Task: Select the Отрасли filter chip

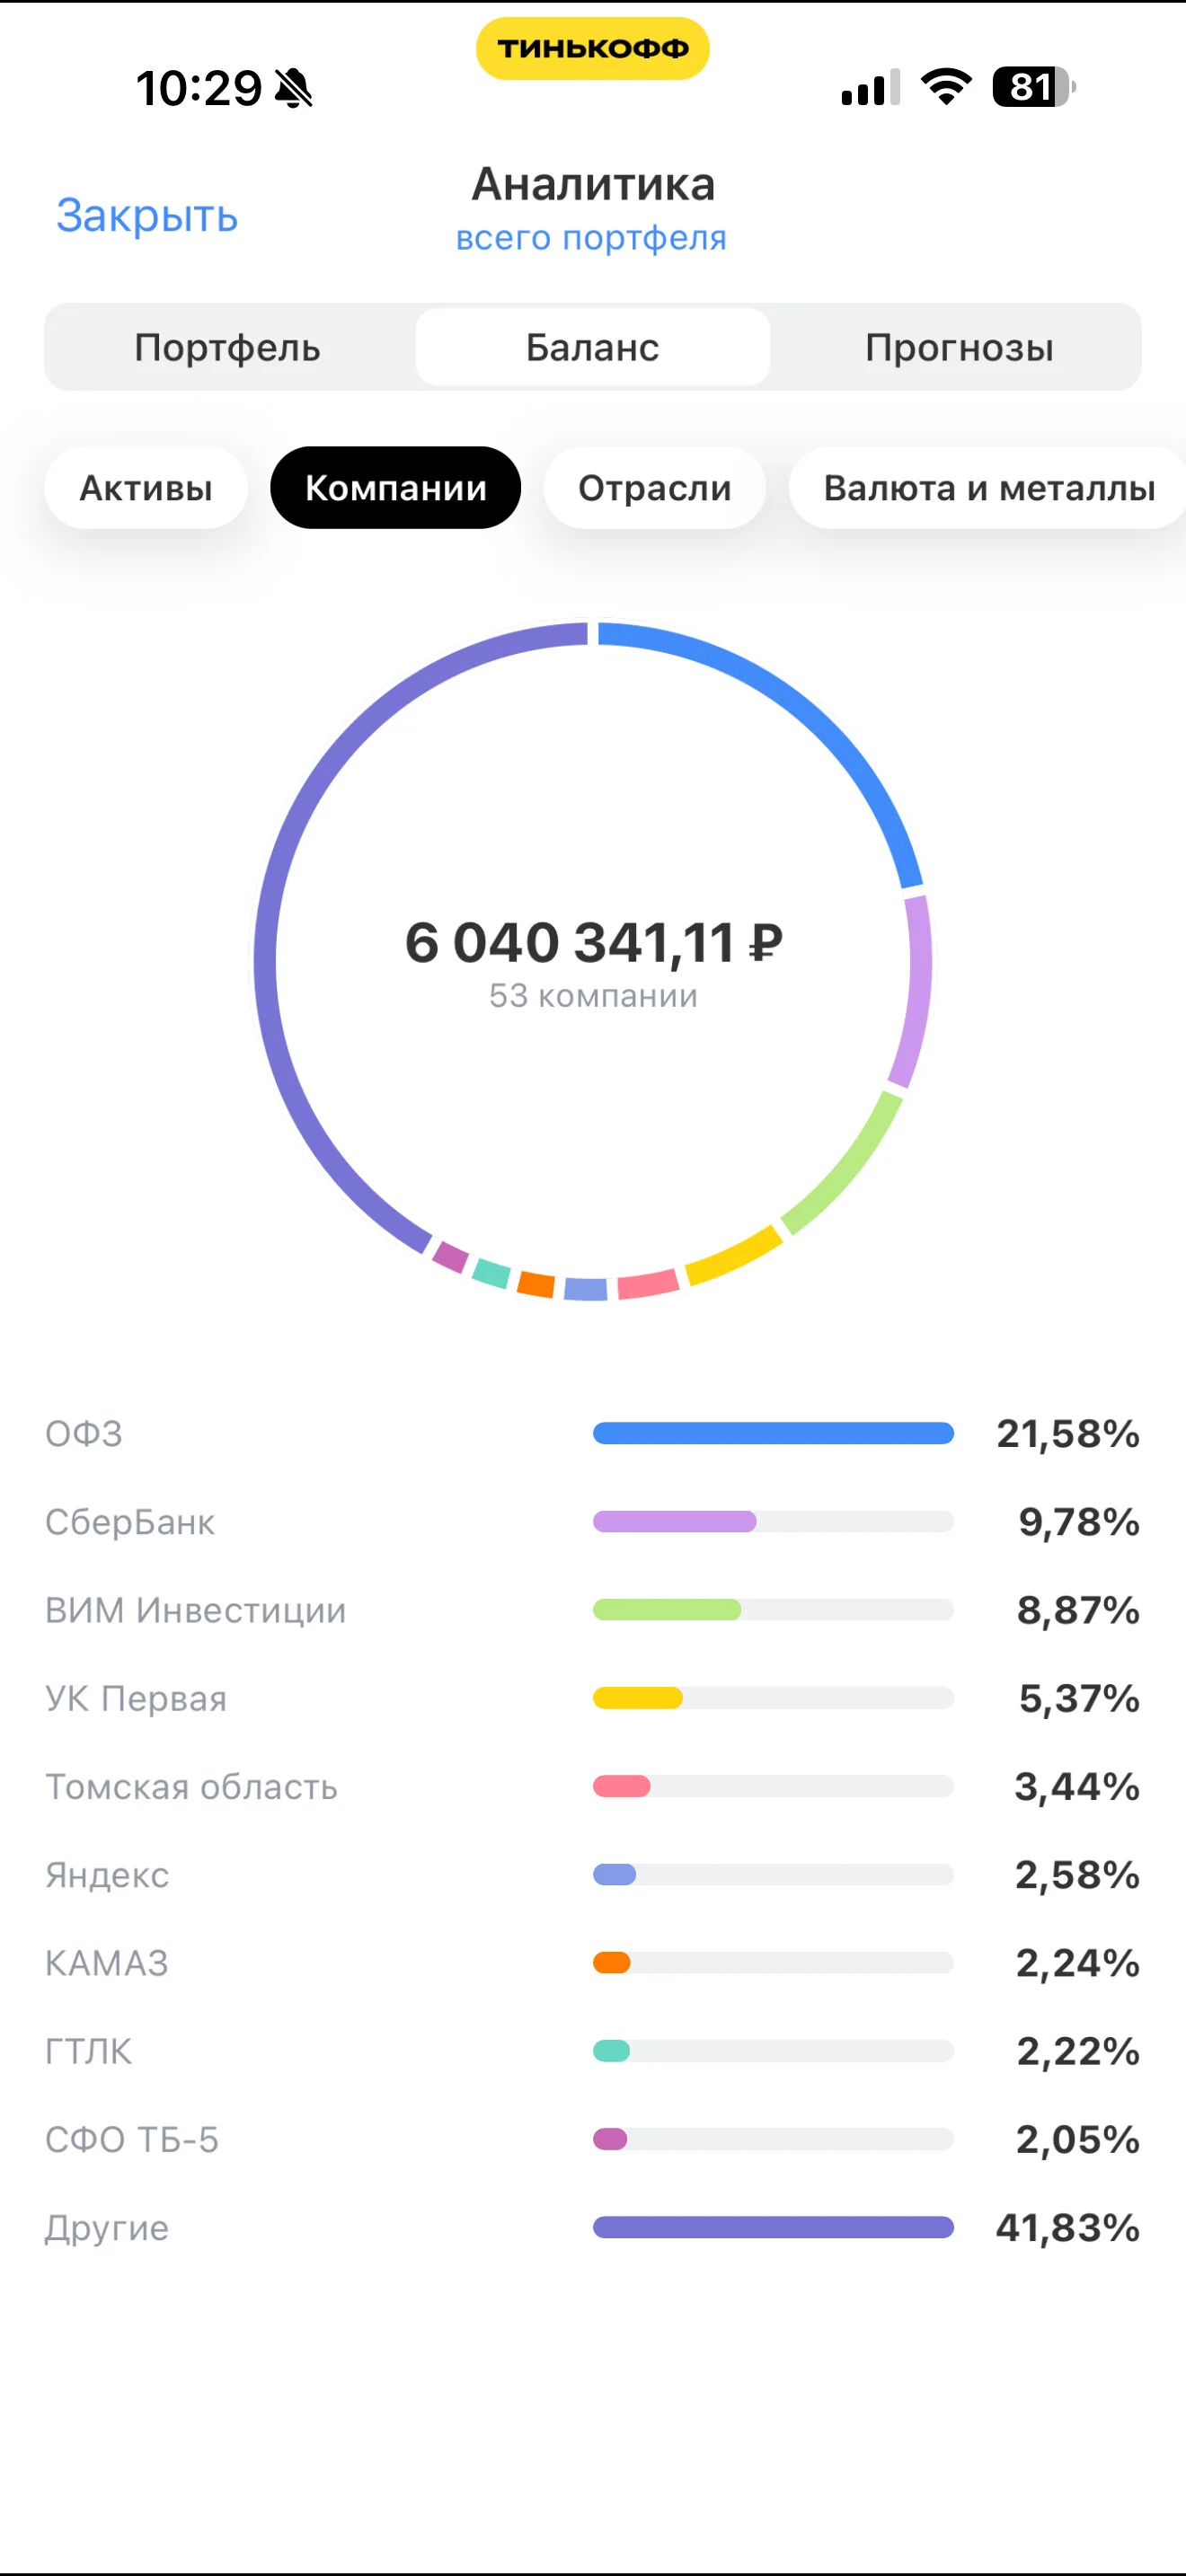Action: click(655, 488)
